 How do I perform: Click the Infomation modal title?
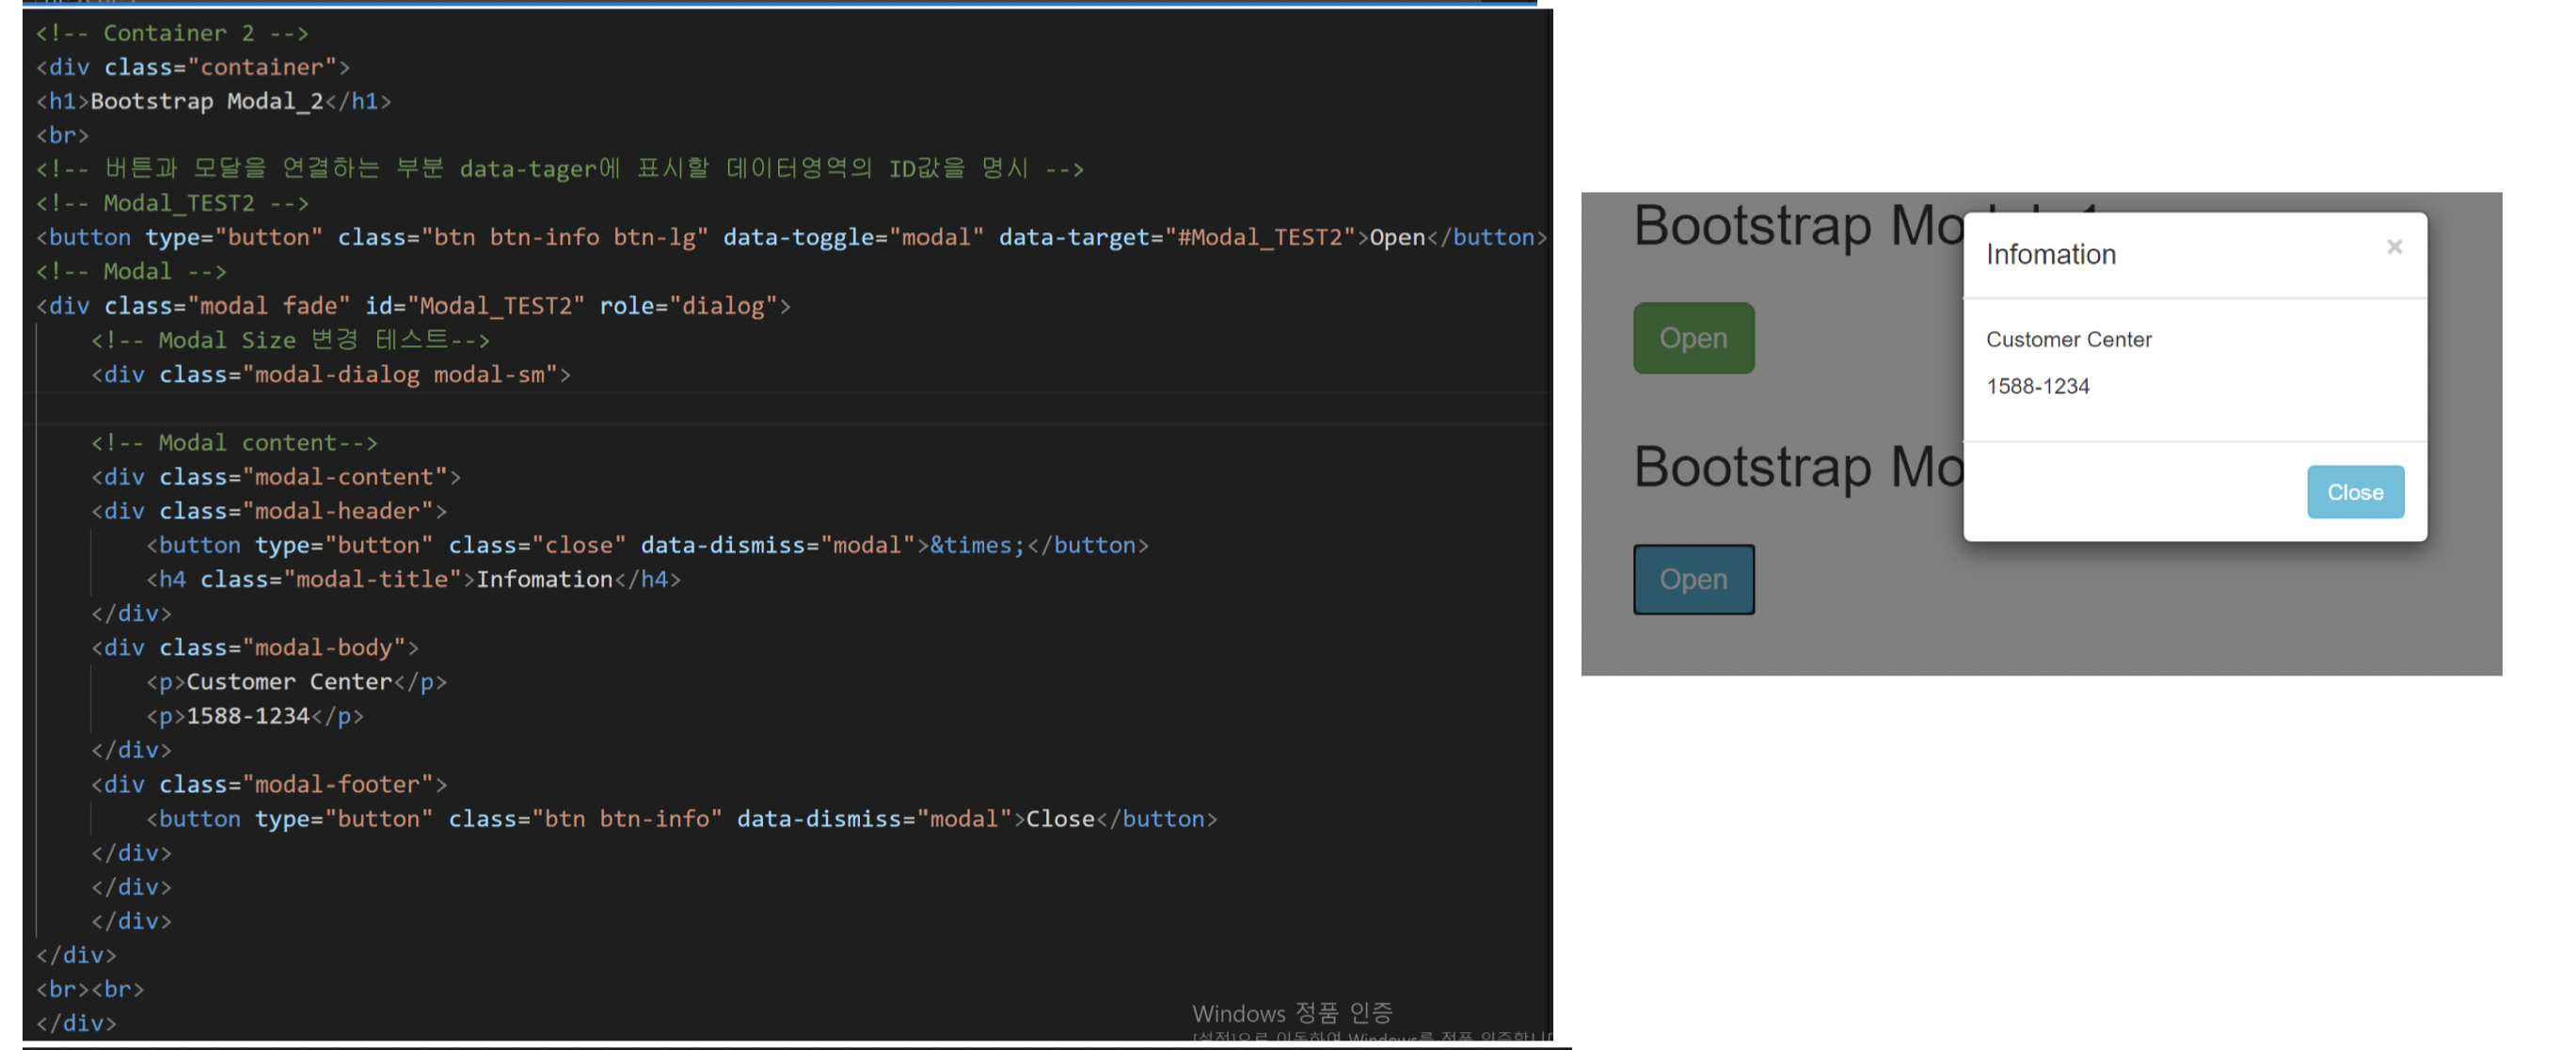pos(2050,255)
